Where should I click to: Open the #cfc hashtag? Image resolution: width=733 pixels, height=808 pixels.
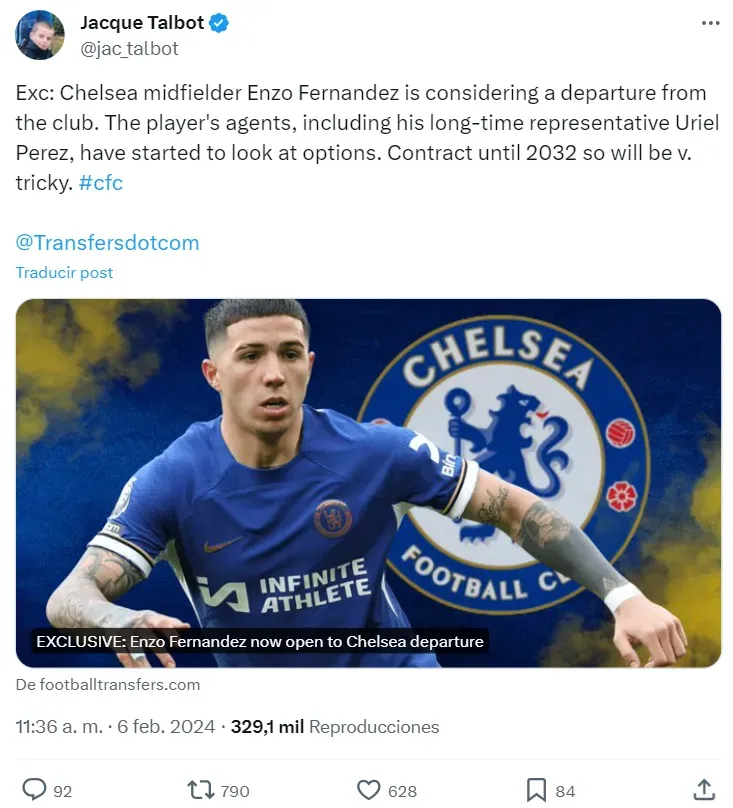click(x=100, y=183)
